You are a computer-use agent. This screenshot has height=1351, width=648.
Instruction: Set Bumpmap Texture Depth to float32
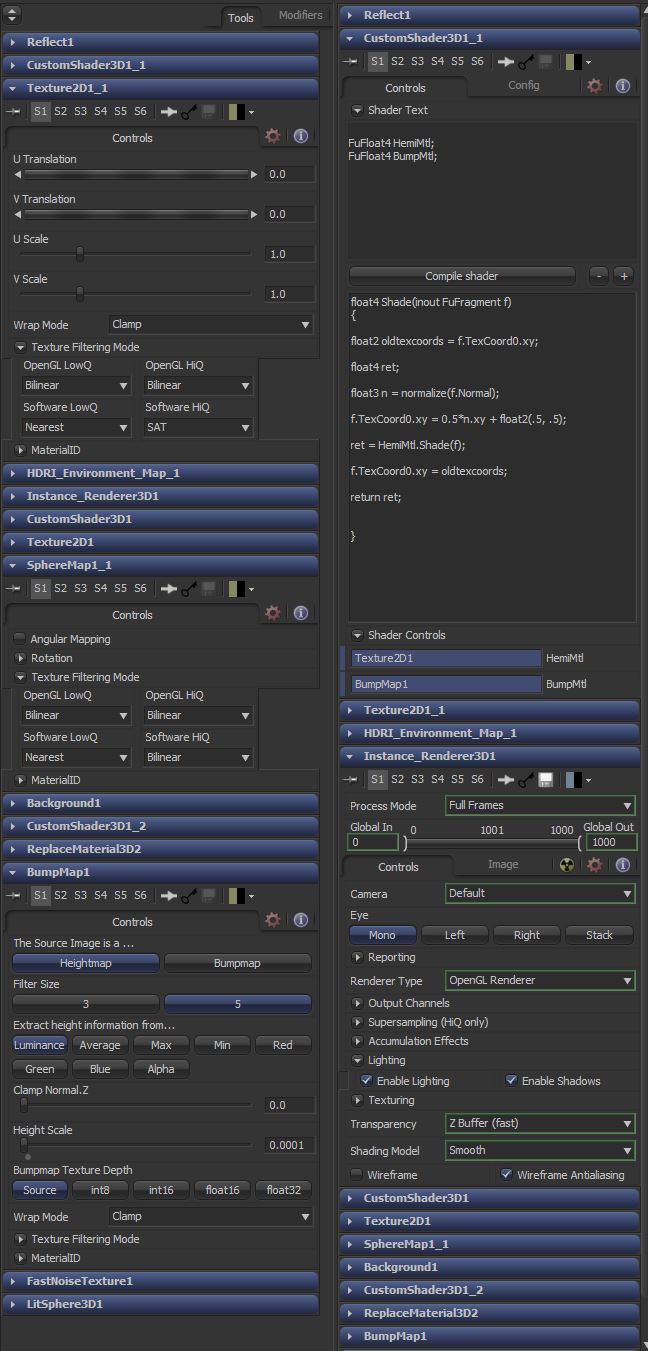(x=283, y=1190)
